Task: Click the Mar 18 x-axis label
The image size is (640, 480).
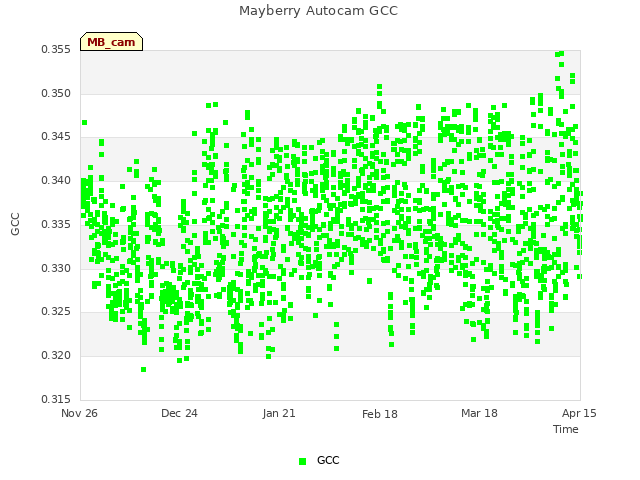Action: pos(479,413)
